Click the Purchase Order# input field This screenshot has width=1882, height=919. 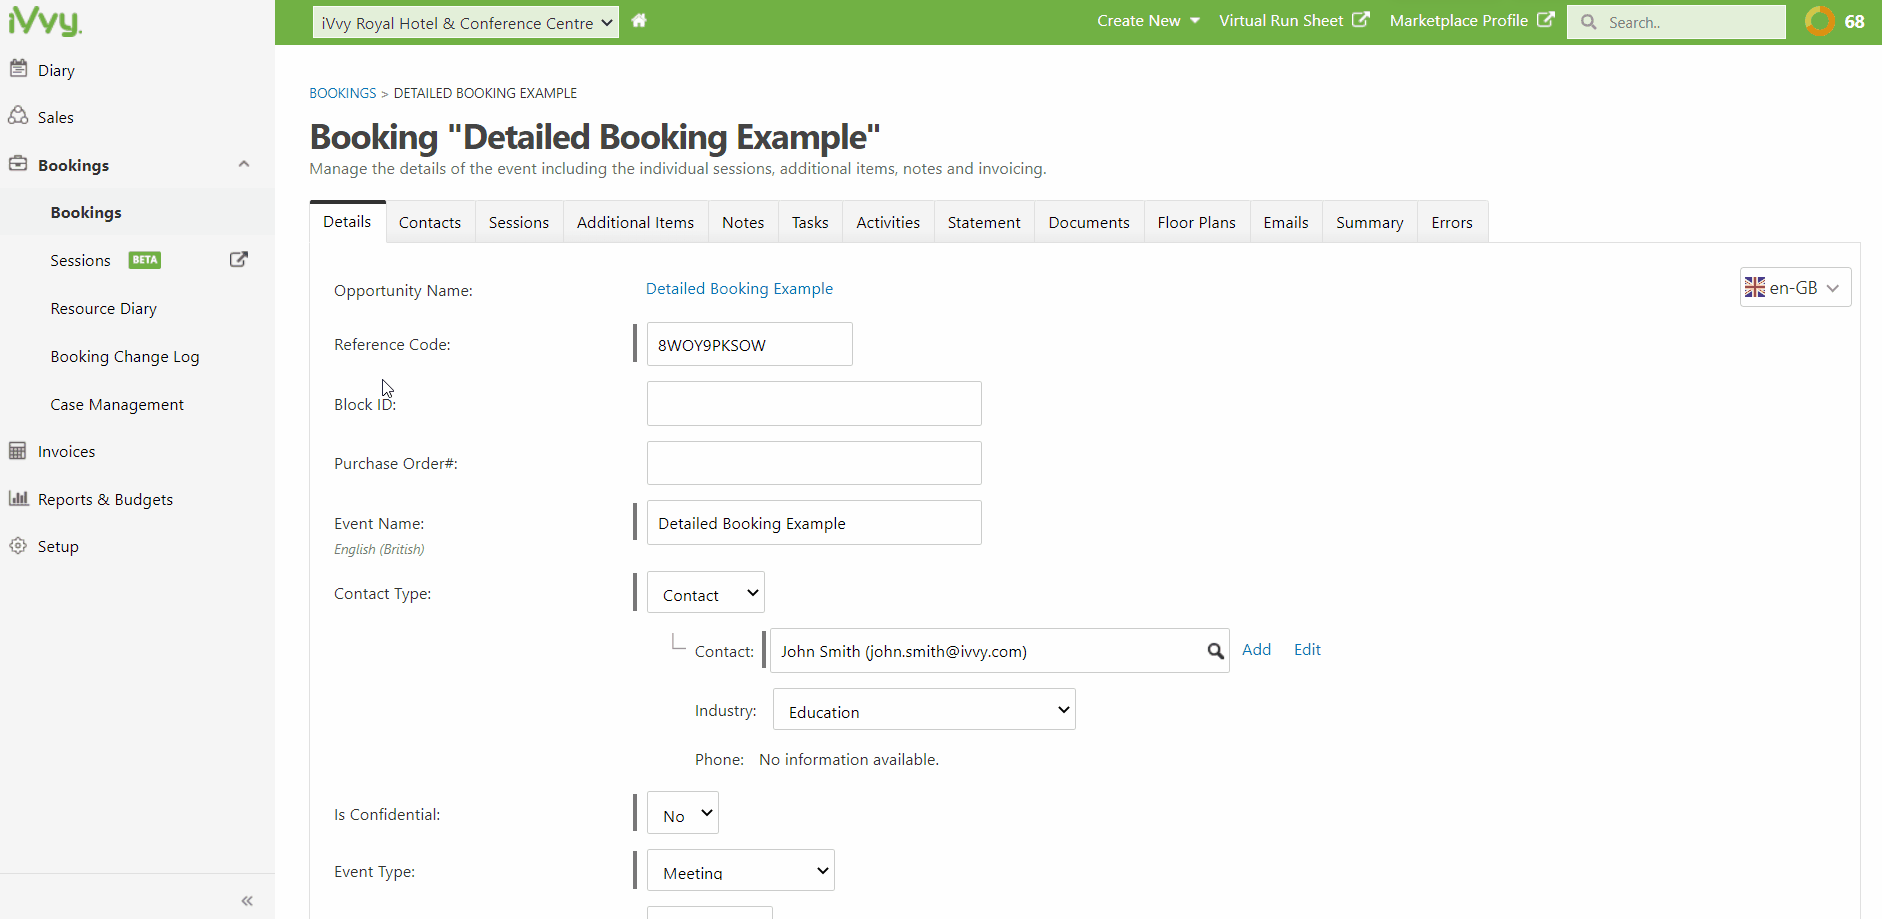pyautogui.click(x=814, y=463)
